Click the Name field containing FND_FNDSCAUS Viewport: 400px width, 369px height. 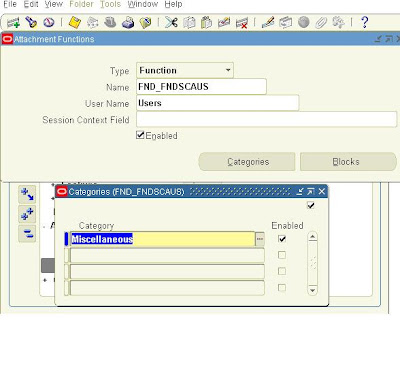[201, 87]
